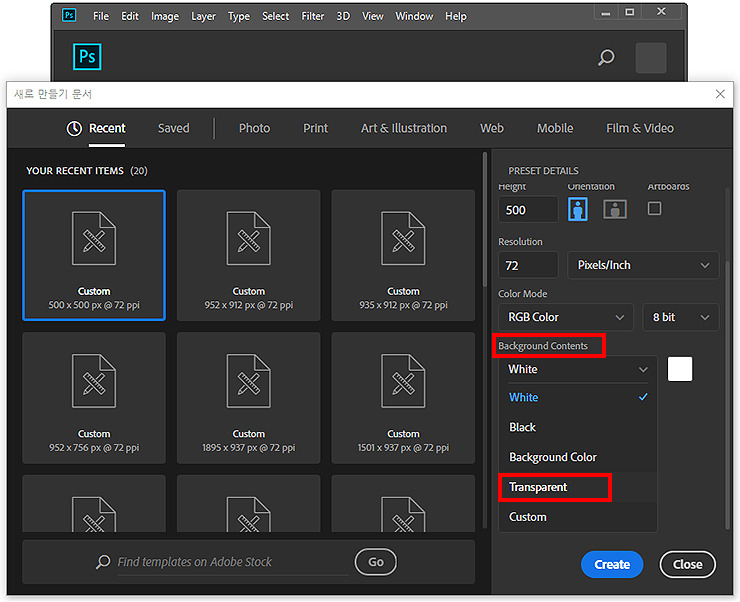Screen dimensions: 740x602
Task: Click the Close button
Action: tap(688, 564)
